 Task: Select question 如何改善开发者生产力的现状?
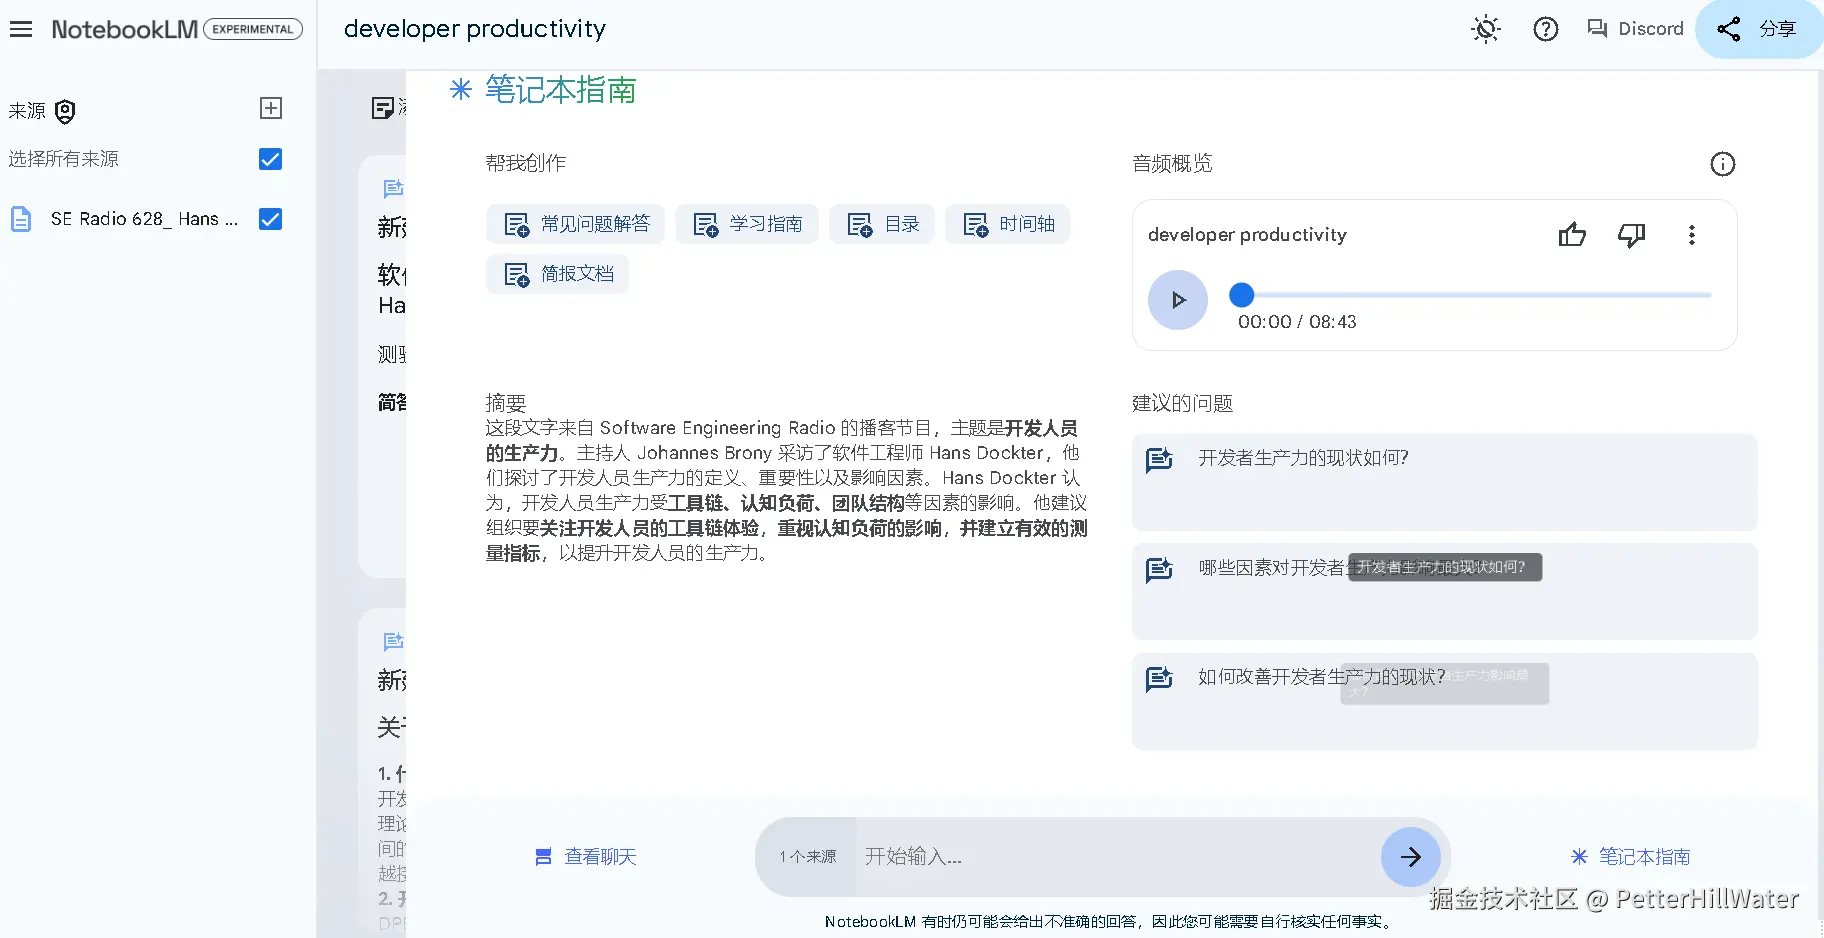(1445, 702)
